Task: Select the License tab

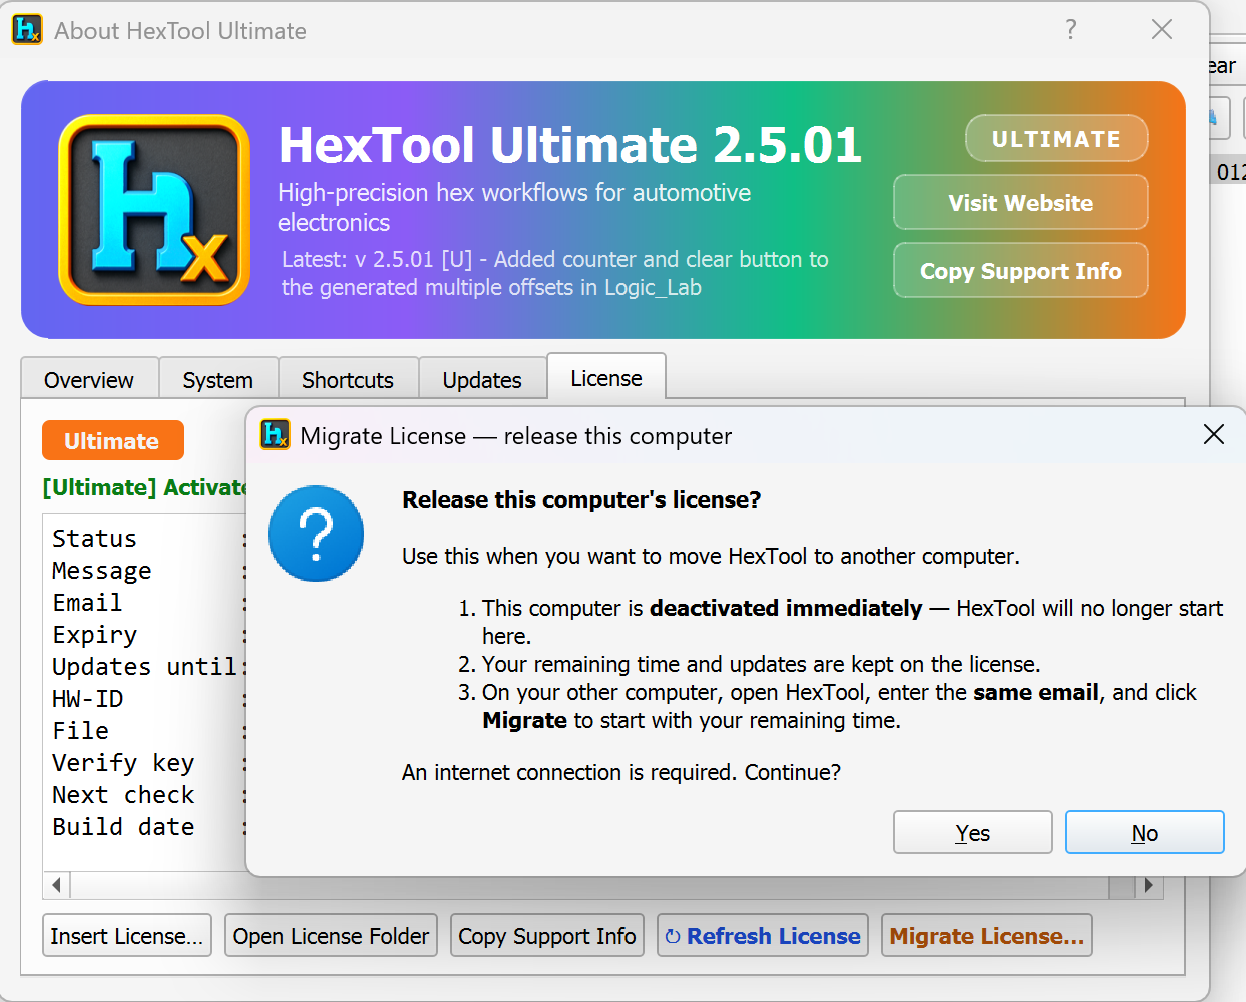Action: 607,378
